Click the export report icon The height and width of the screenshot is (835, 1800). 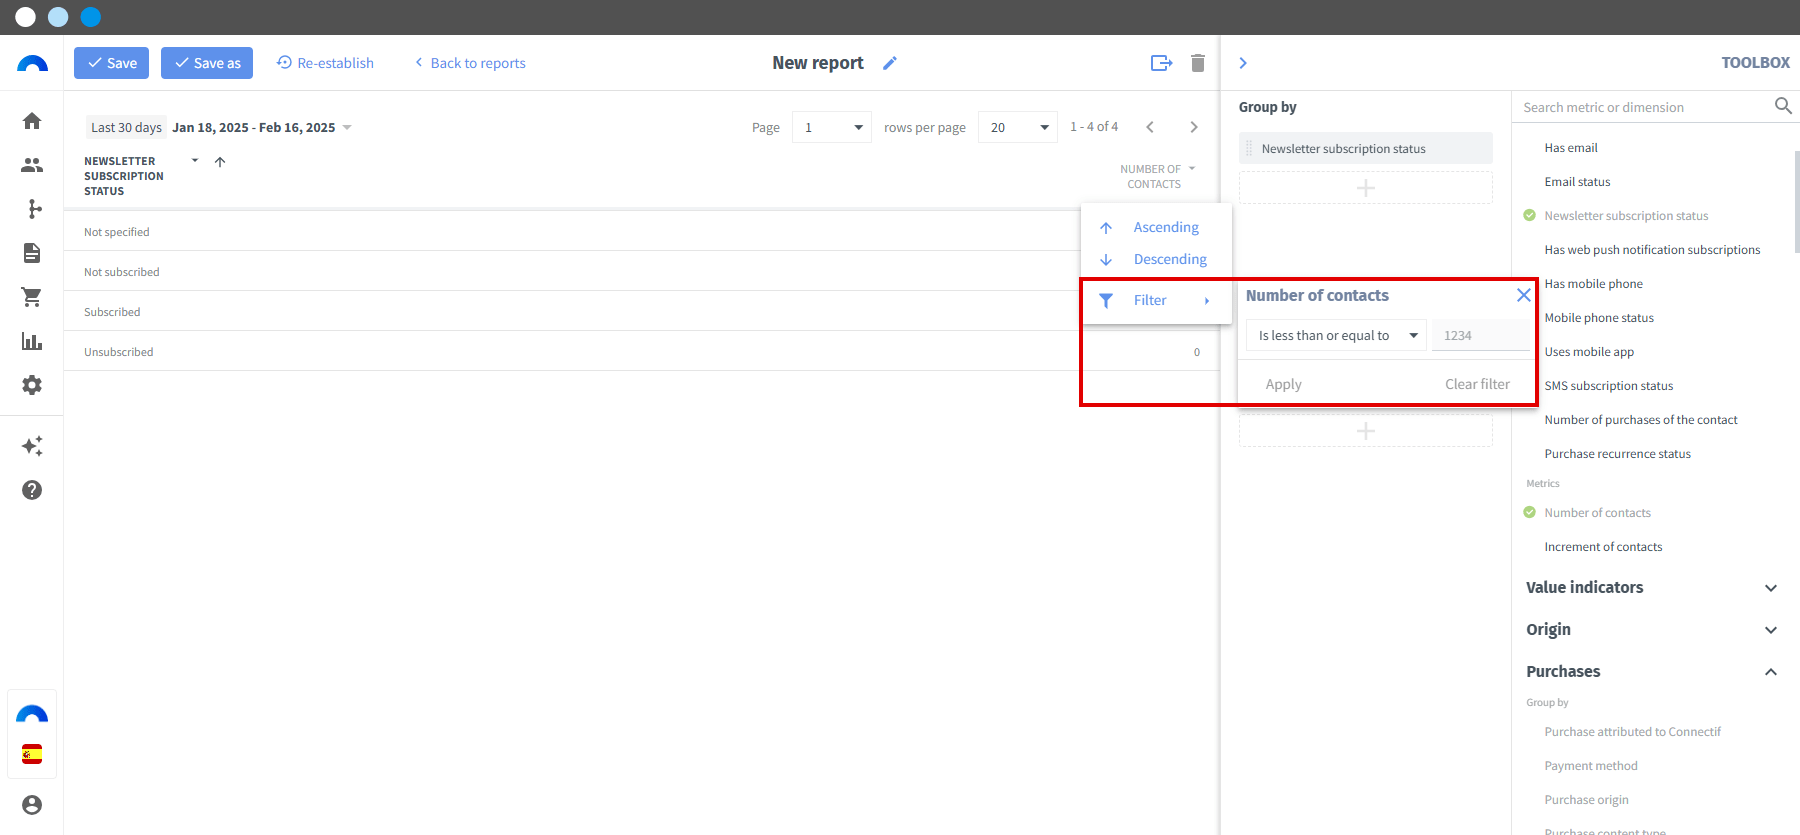click(x=1161, y=63)
